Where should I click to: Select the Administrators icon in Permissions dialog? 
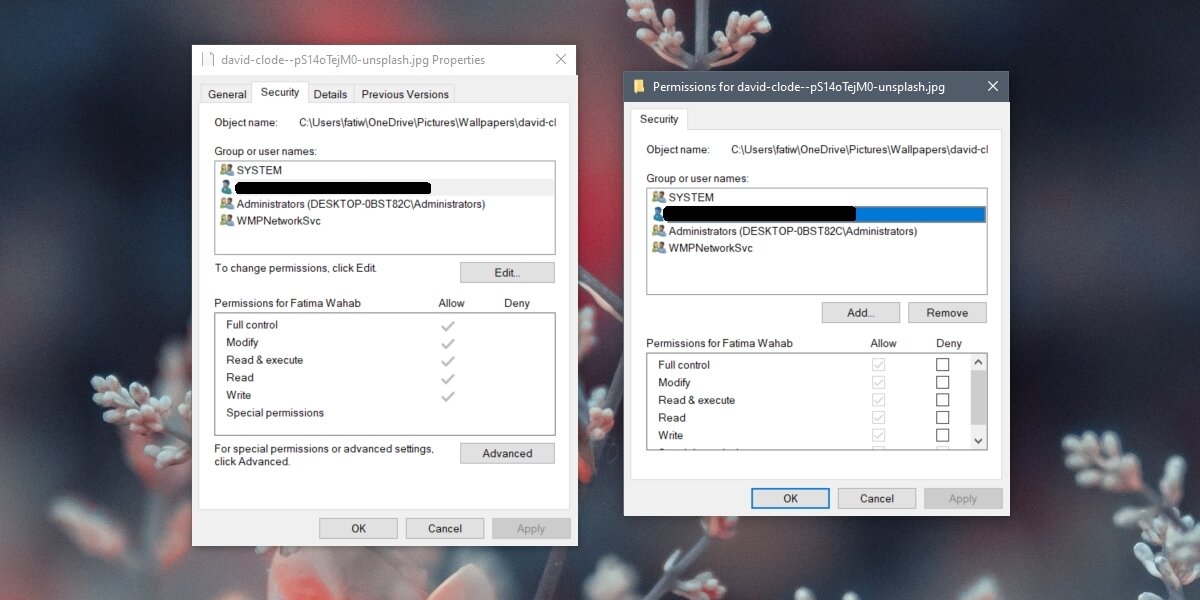coord(659,231)
